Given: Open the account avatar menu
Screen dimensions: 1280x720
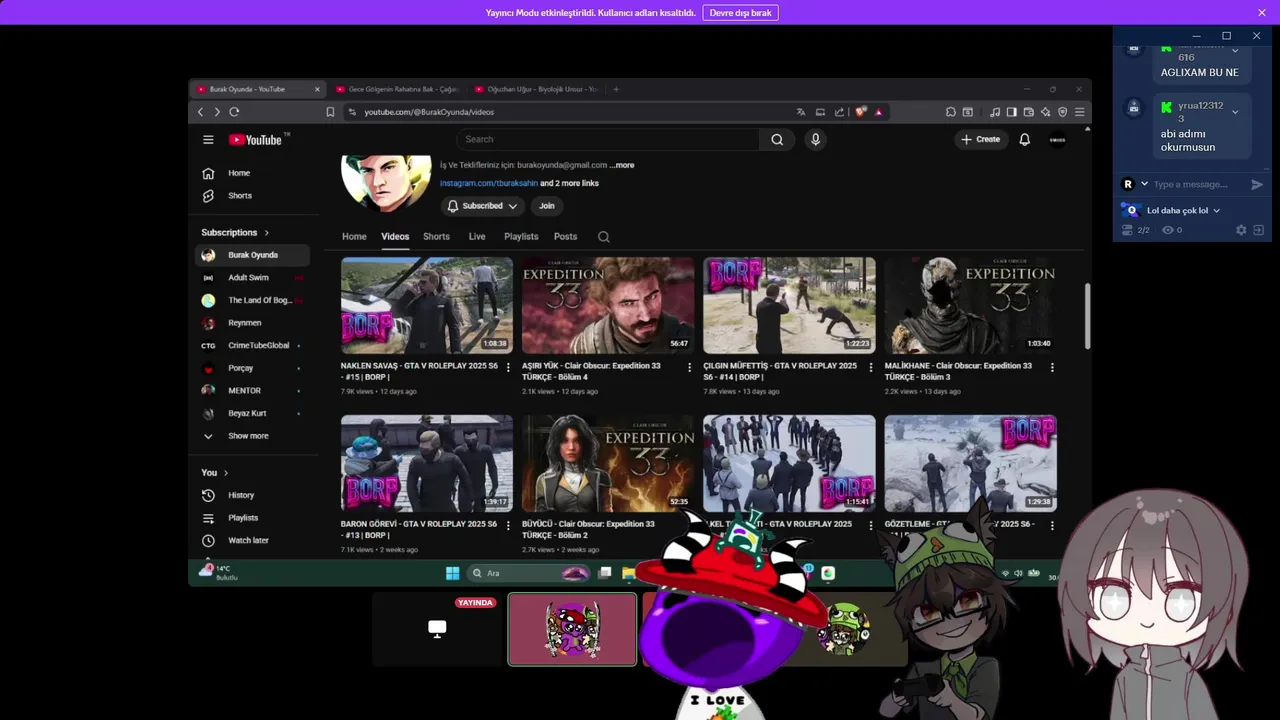Looking at the screenshot, I should pos(1057,140).
